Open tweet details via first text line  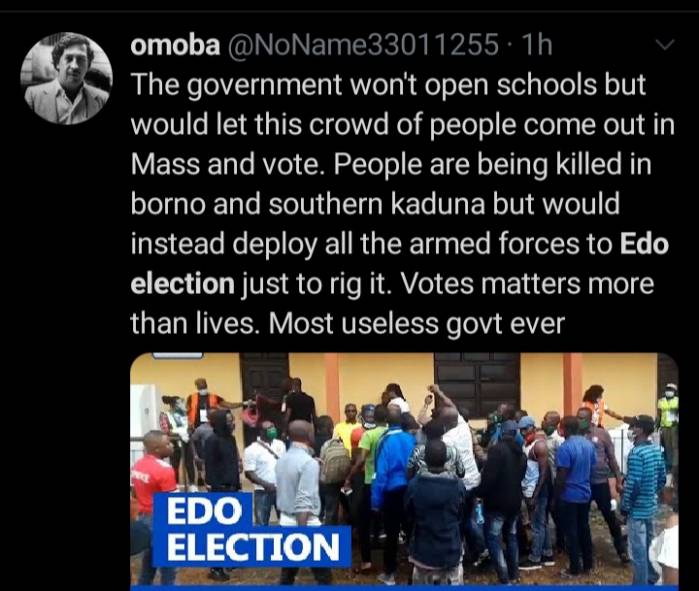pos(388,85)
